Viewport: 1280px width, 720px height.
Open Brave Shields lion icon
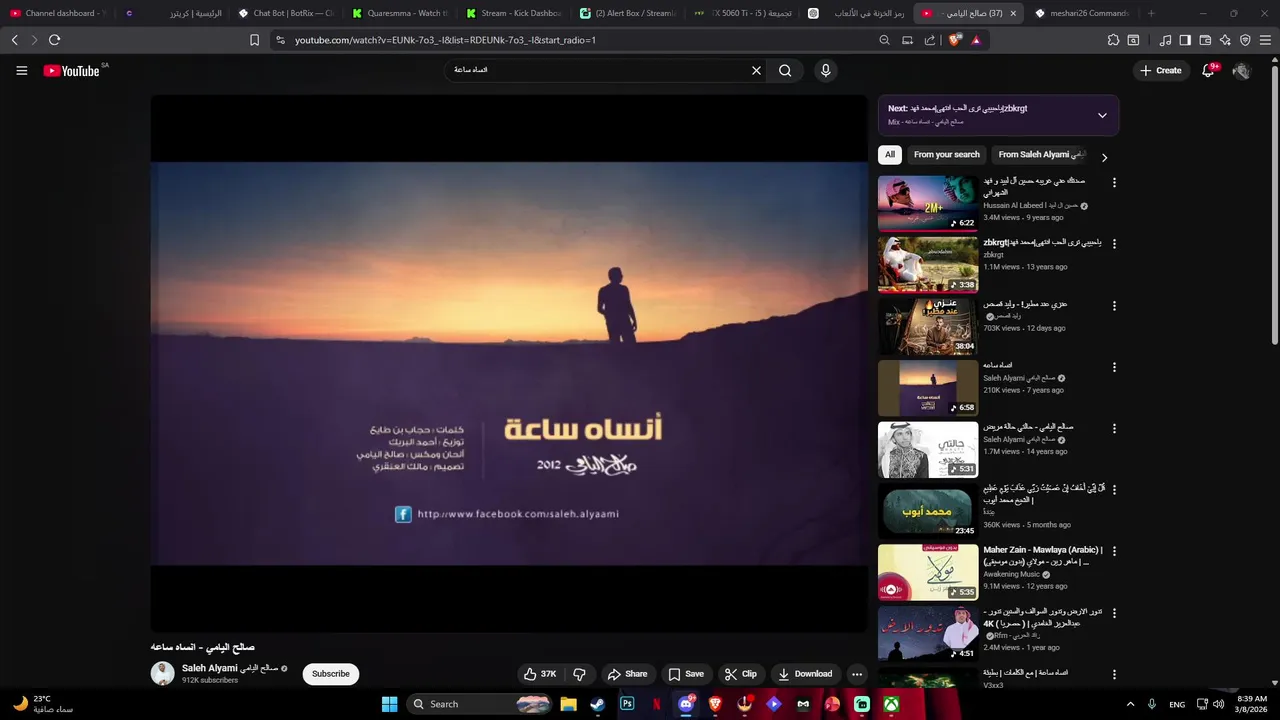pyautogui.click(x=954, y=40)
